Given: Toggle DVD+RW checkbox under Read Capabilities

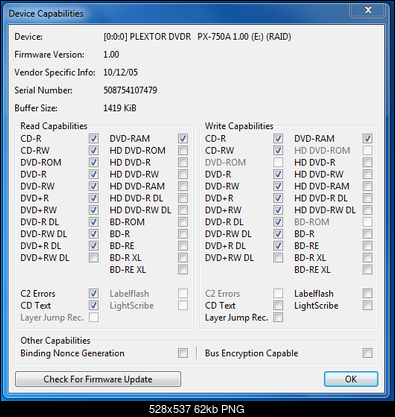Looking at the screenshot, I should pyautogui.click(x=94, y=210).
